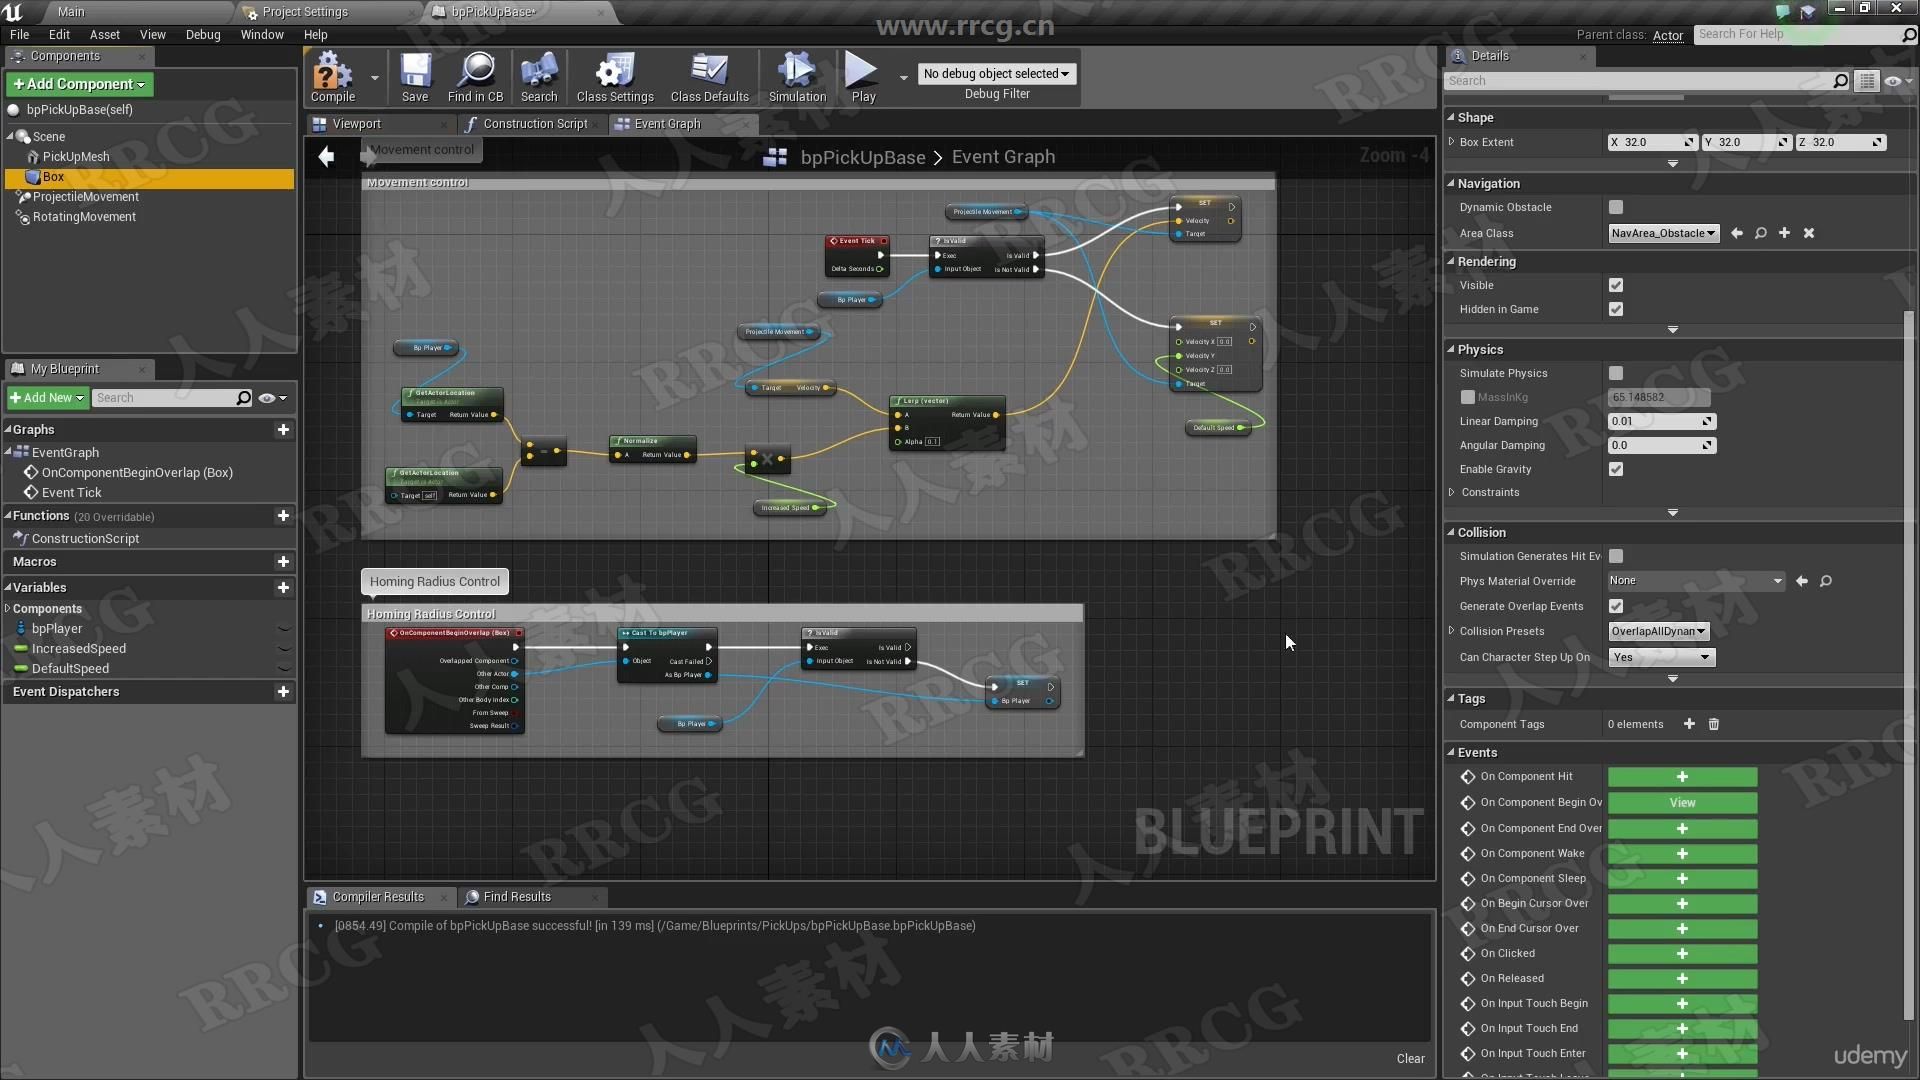Switch to the Viewport tab
Image resolution: width=1920 pixels, height=1080 pixels.
[x=356, y=123]
